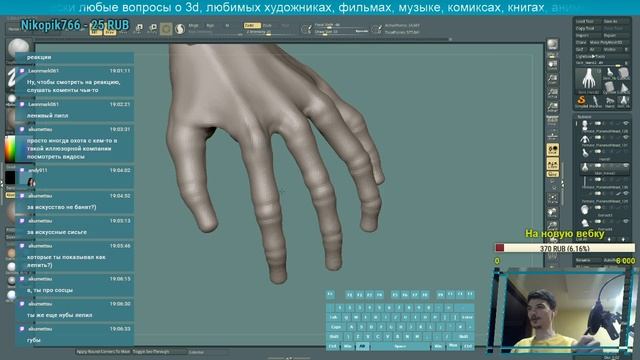
Task: Select the SimpleBrush orange S tool icon
Action: point(581,101)
